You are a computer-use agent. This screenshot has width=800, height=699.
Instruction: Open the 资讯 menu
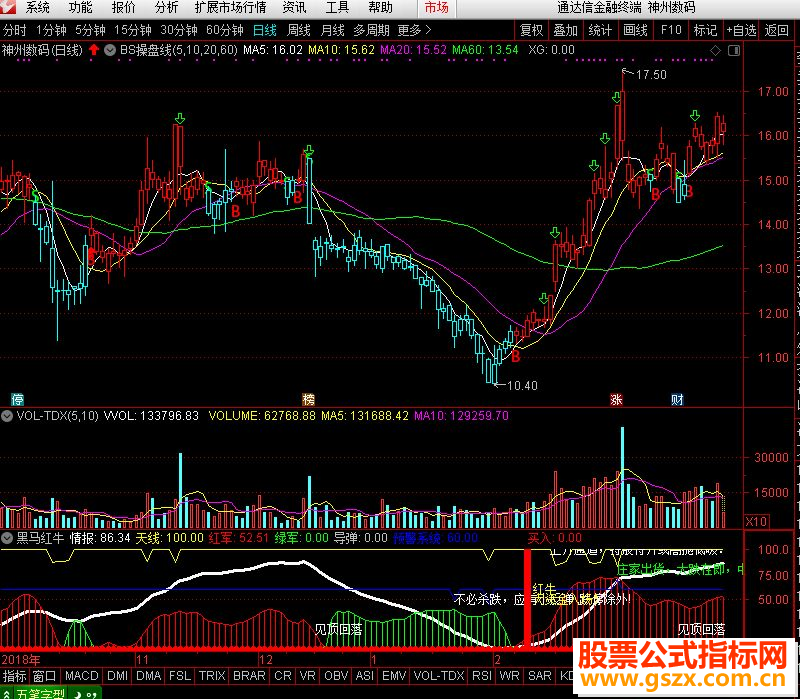click(294, 8)
